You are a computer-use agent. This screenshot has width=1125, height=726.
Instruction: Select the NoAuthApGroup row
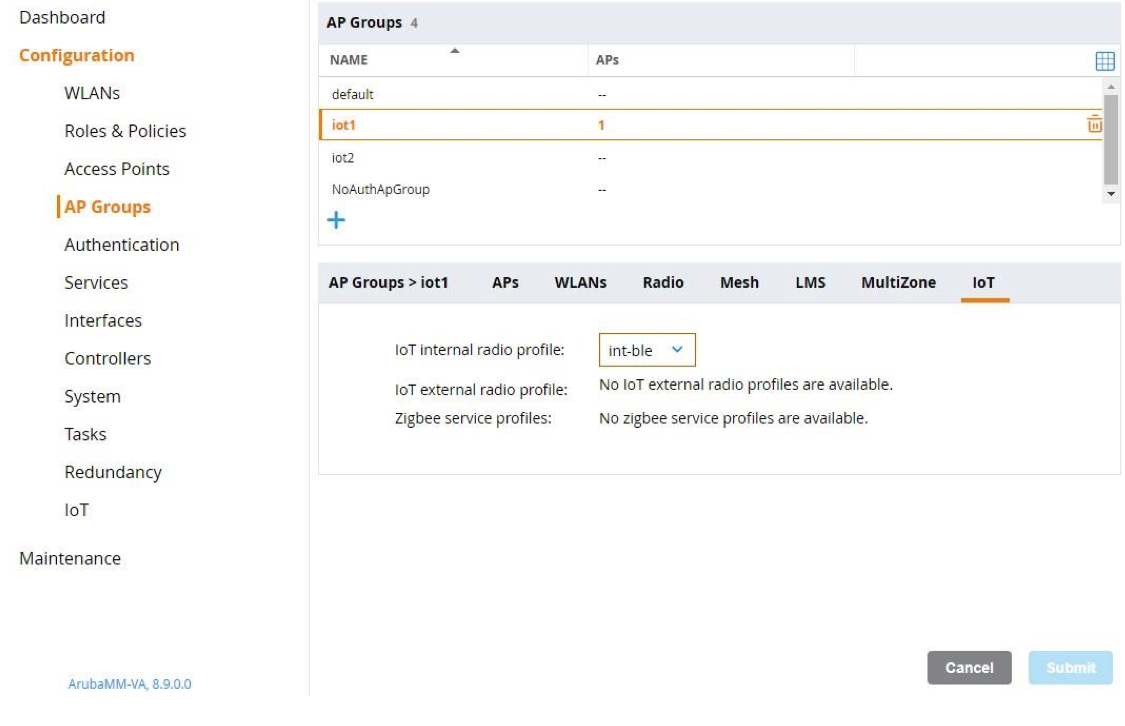point(380,189)
